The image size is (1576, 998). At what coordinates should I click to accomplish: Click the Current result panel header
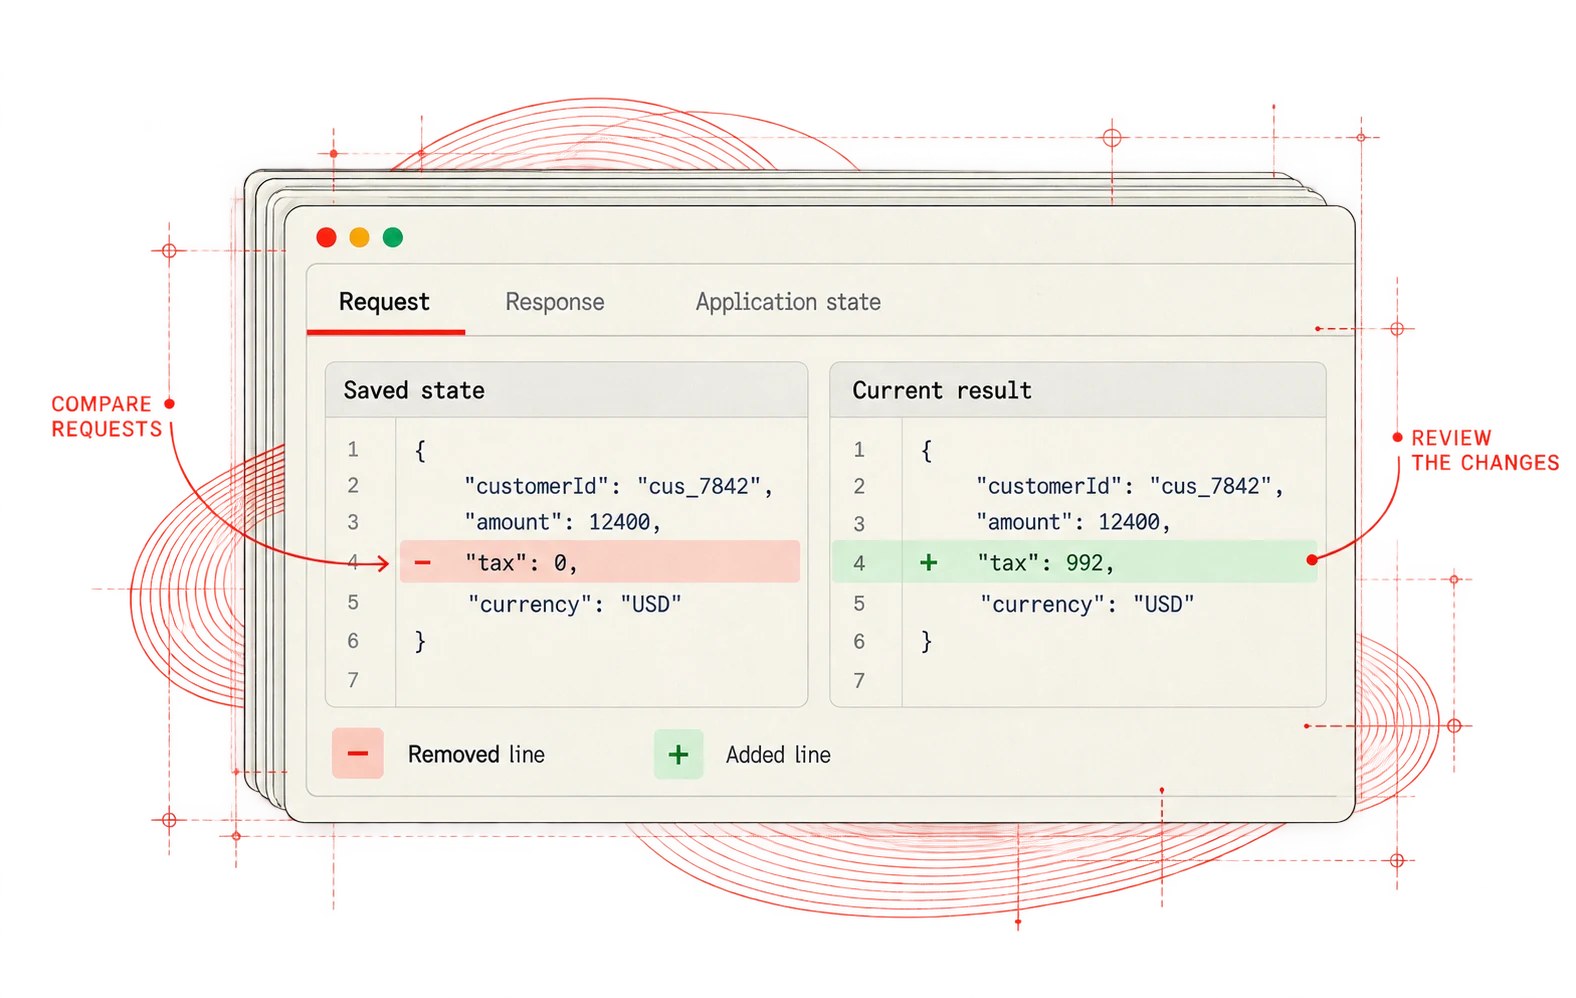point(1078,390)
